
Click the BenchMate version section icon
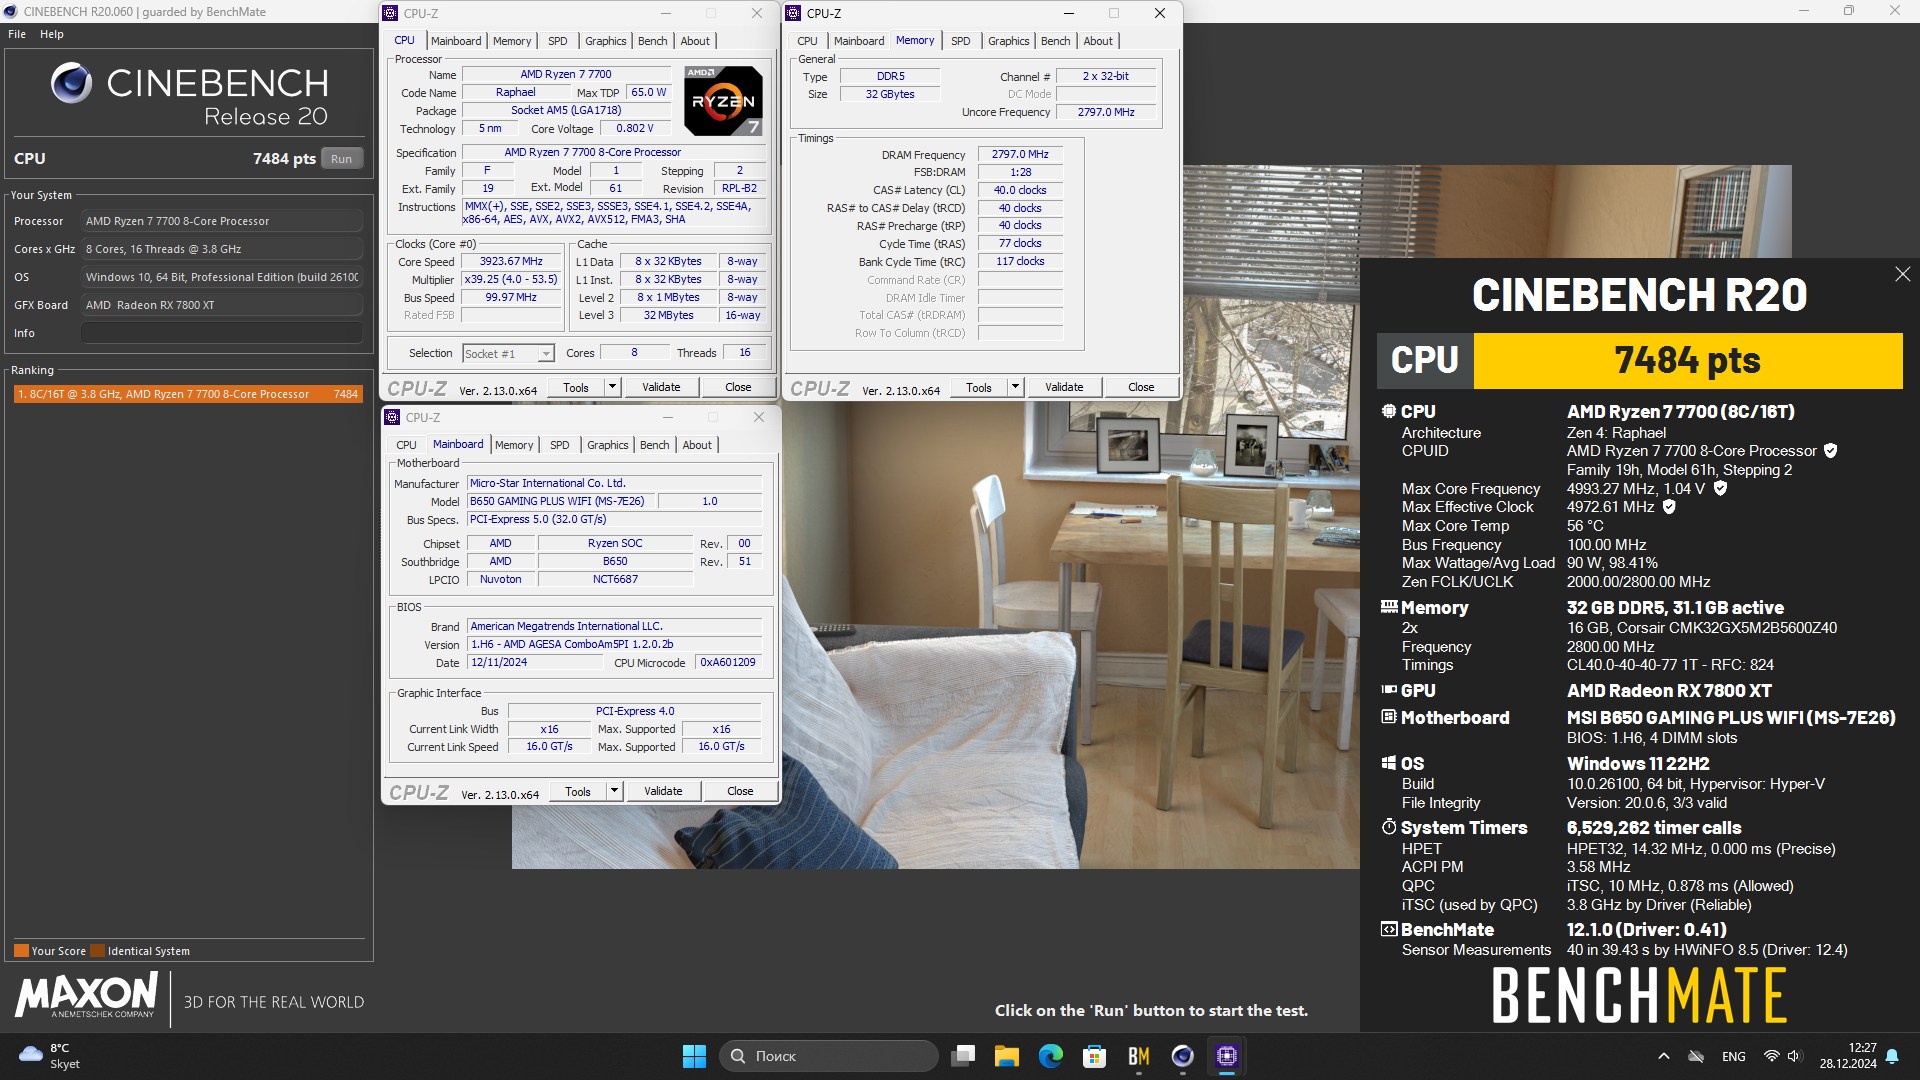1389,929
